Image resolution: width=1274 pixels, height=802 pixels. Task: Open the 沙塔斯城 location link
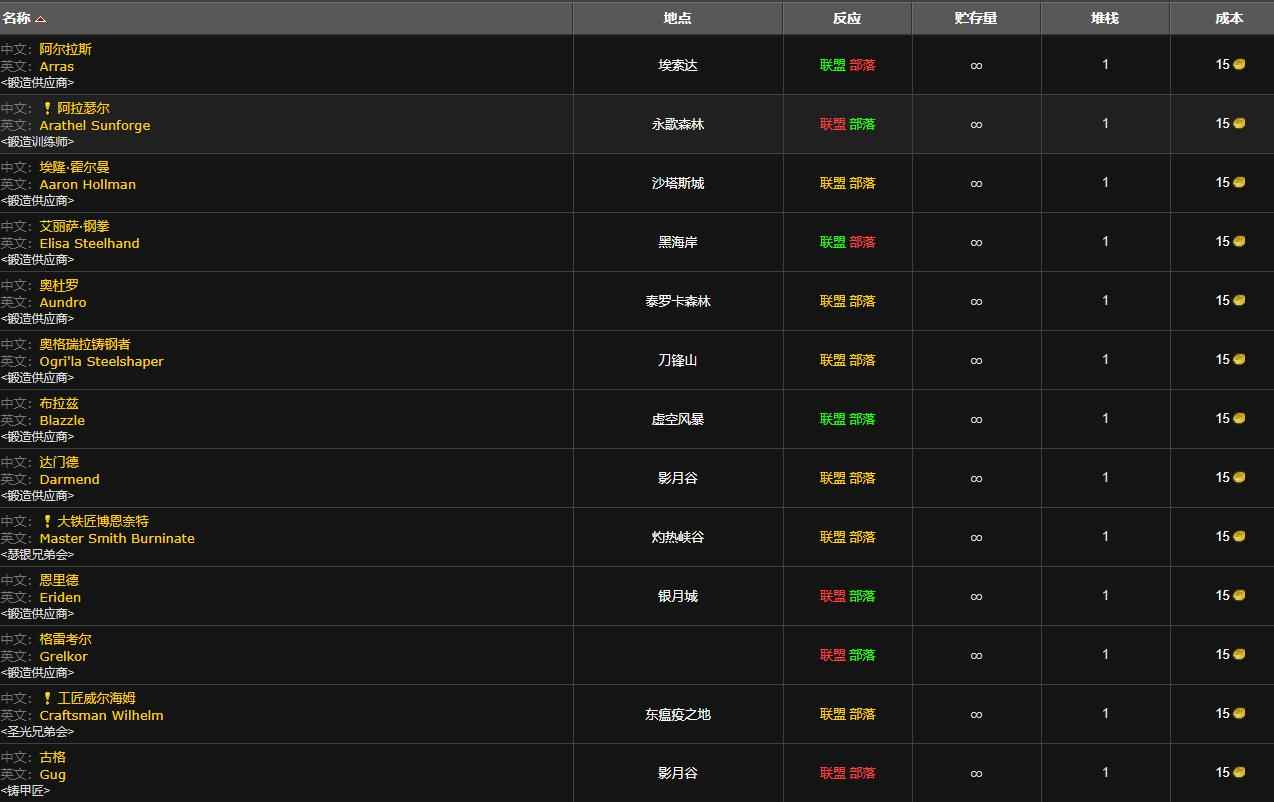click(x=677, y=183)
